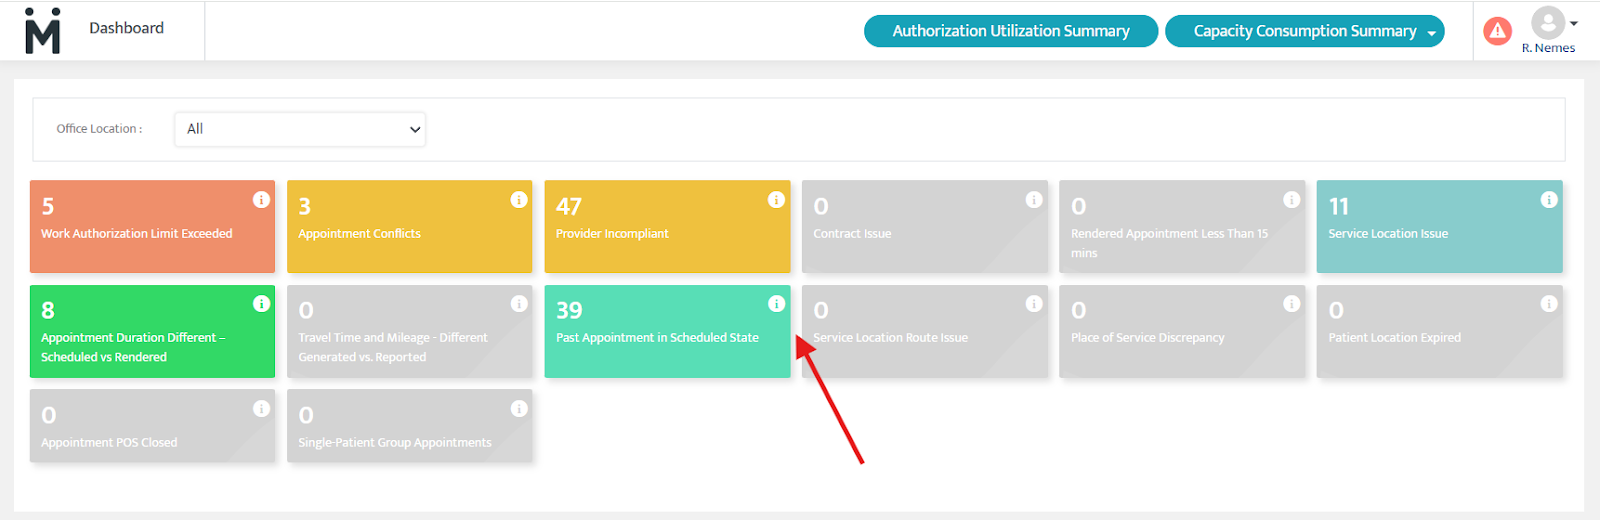Show info for Past Appointment in Scheduled State

(x=776, y=304)
